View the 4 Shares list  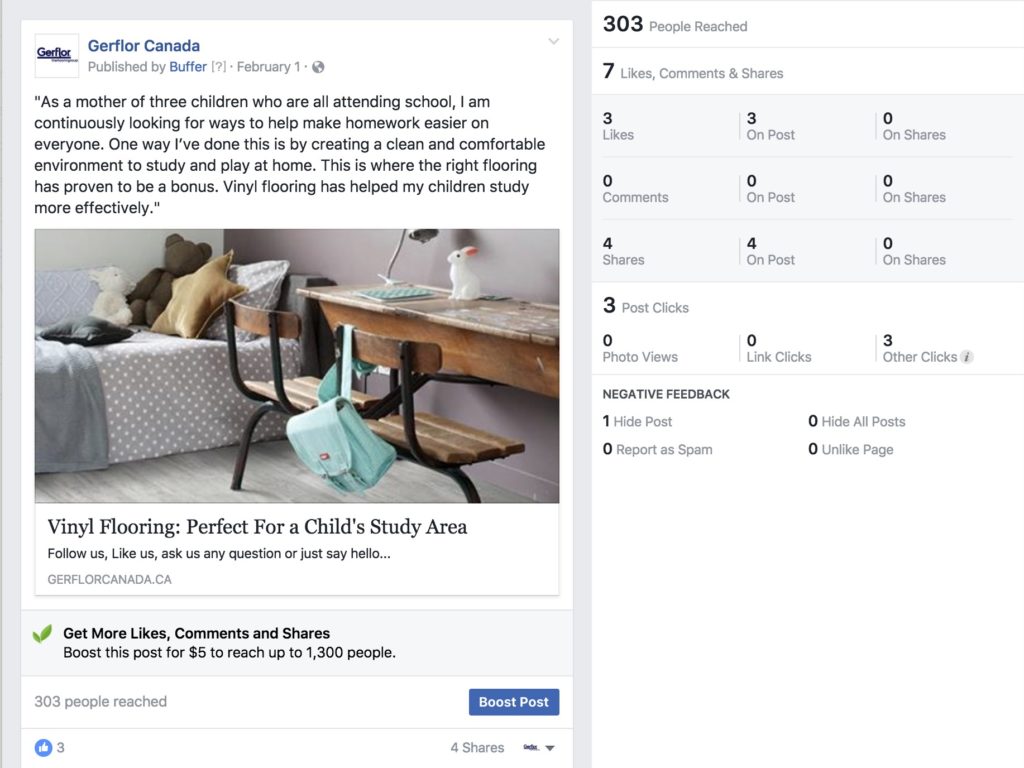[x=477, y=747]
